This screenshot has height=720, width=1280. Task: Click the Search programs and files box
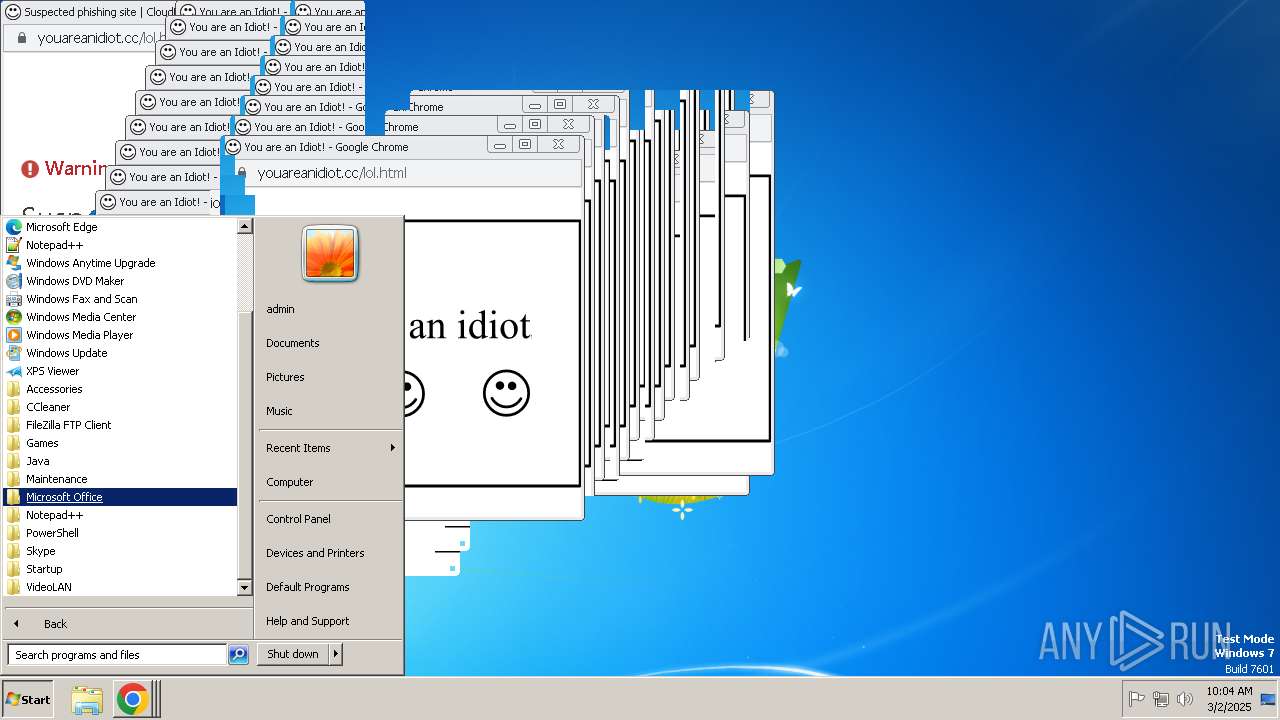coord(117,655)
